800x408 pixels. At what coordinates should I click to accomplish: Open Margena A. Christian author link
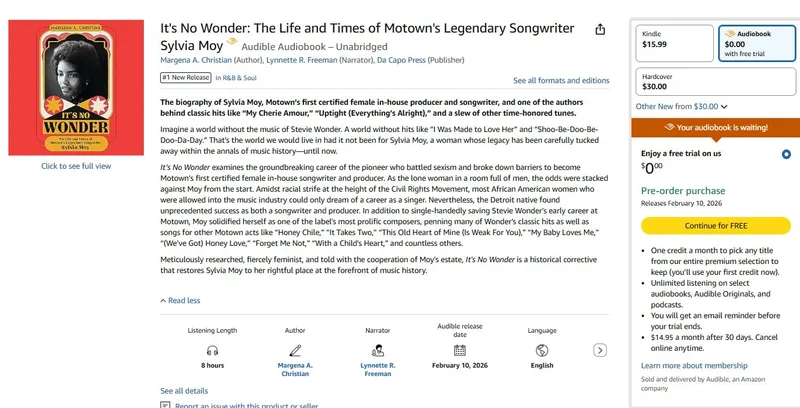click(196, 60)
